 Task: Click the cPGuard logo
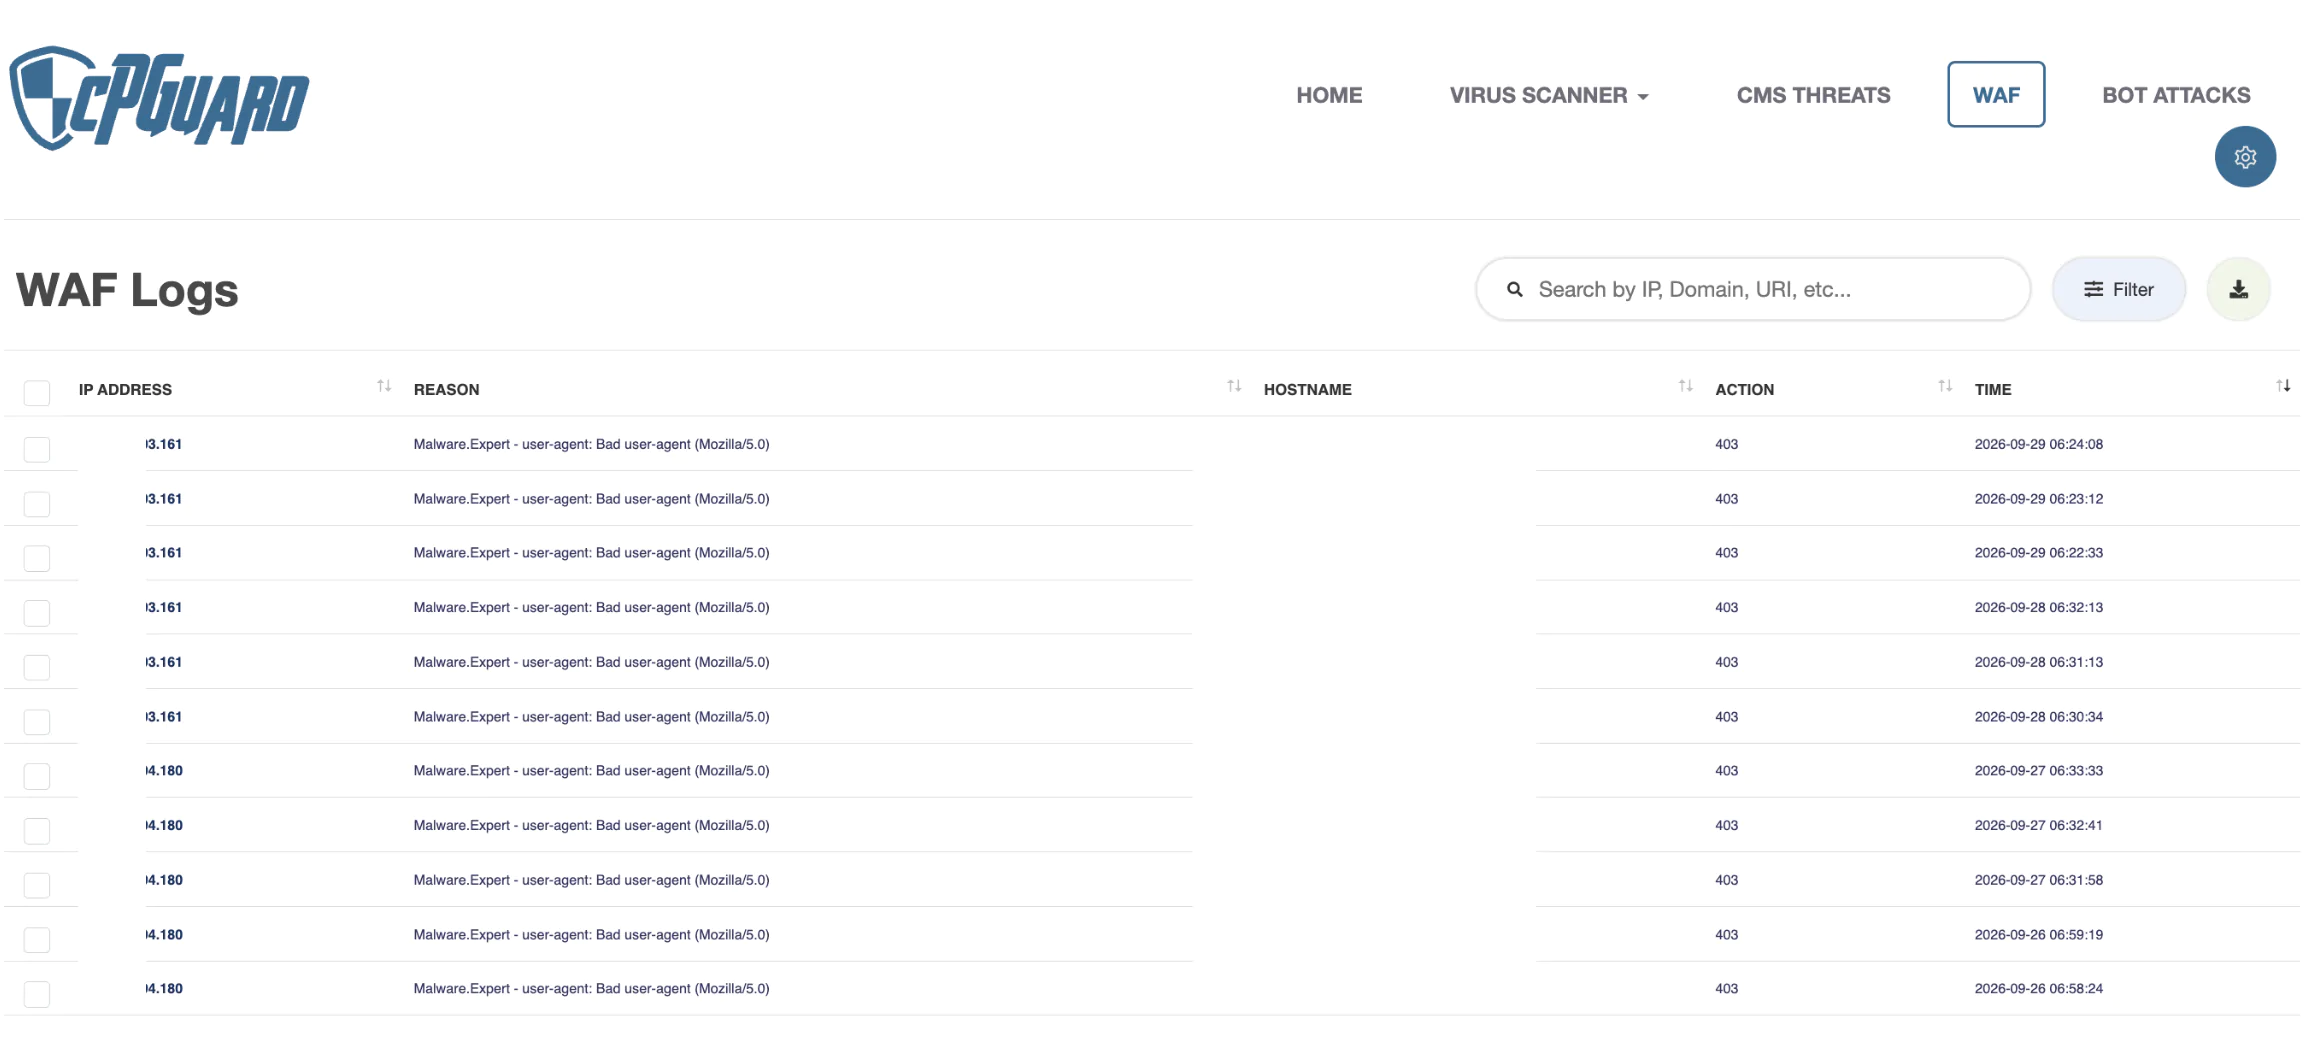[x=159, y=98]
